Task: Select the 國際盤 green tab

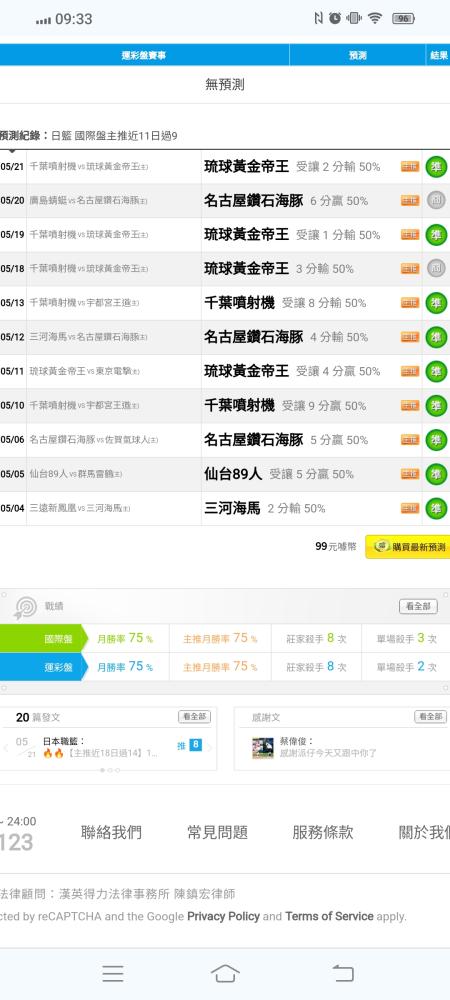Action: [x=42, y=638]
